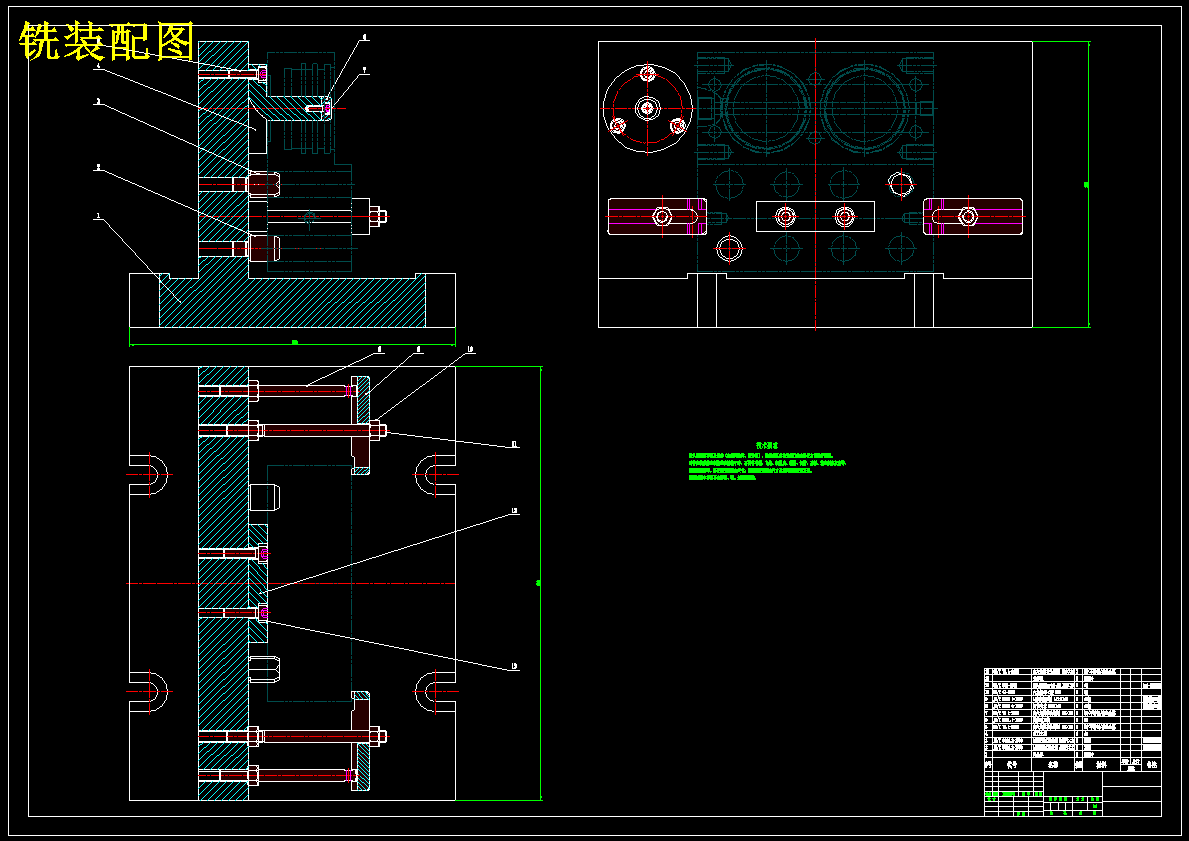Click the 备注 header in parts list
Viewport: 1189px width, 841px height.
(1152, 765)
